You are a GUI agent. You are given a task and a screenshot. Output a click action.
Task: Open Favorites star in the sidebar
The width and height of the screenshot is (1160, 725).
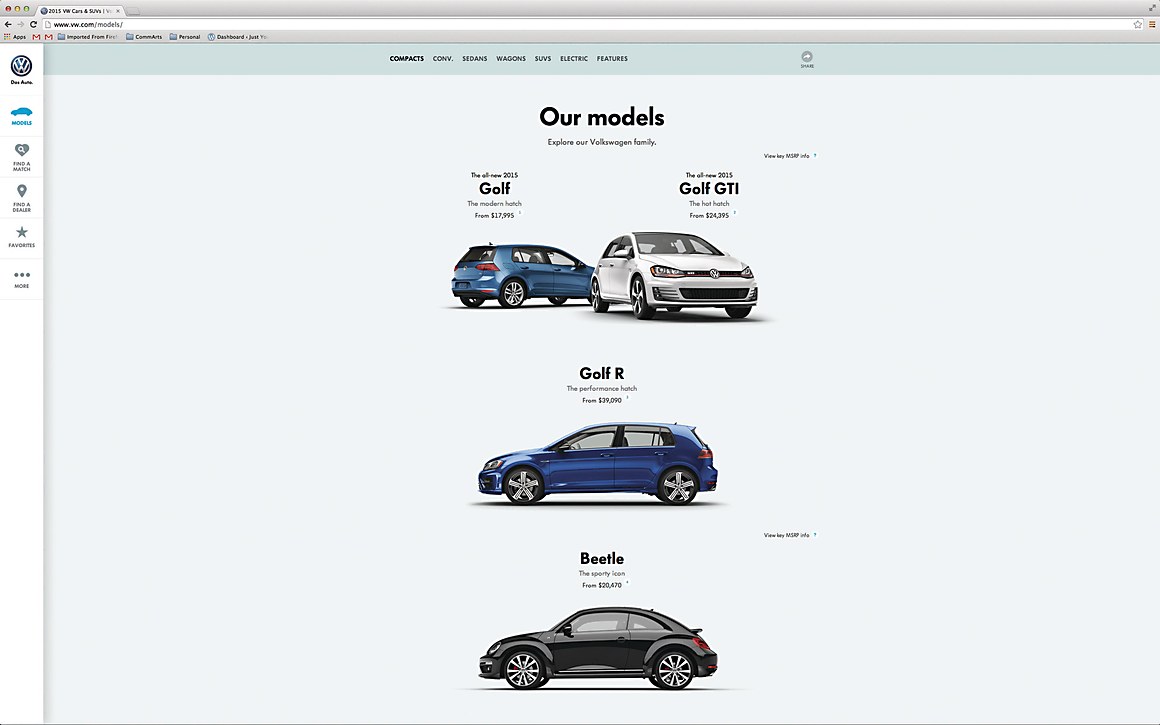[x=21, y=237]
